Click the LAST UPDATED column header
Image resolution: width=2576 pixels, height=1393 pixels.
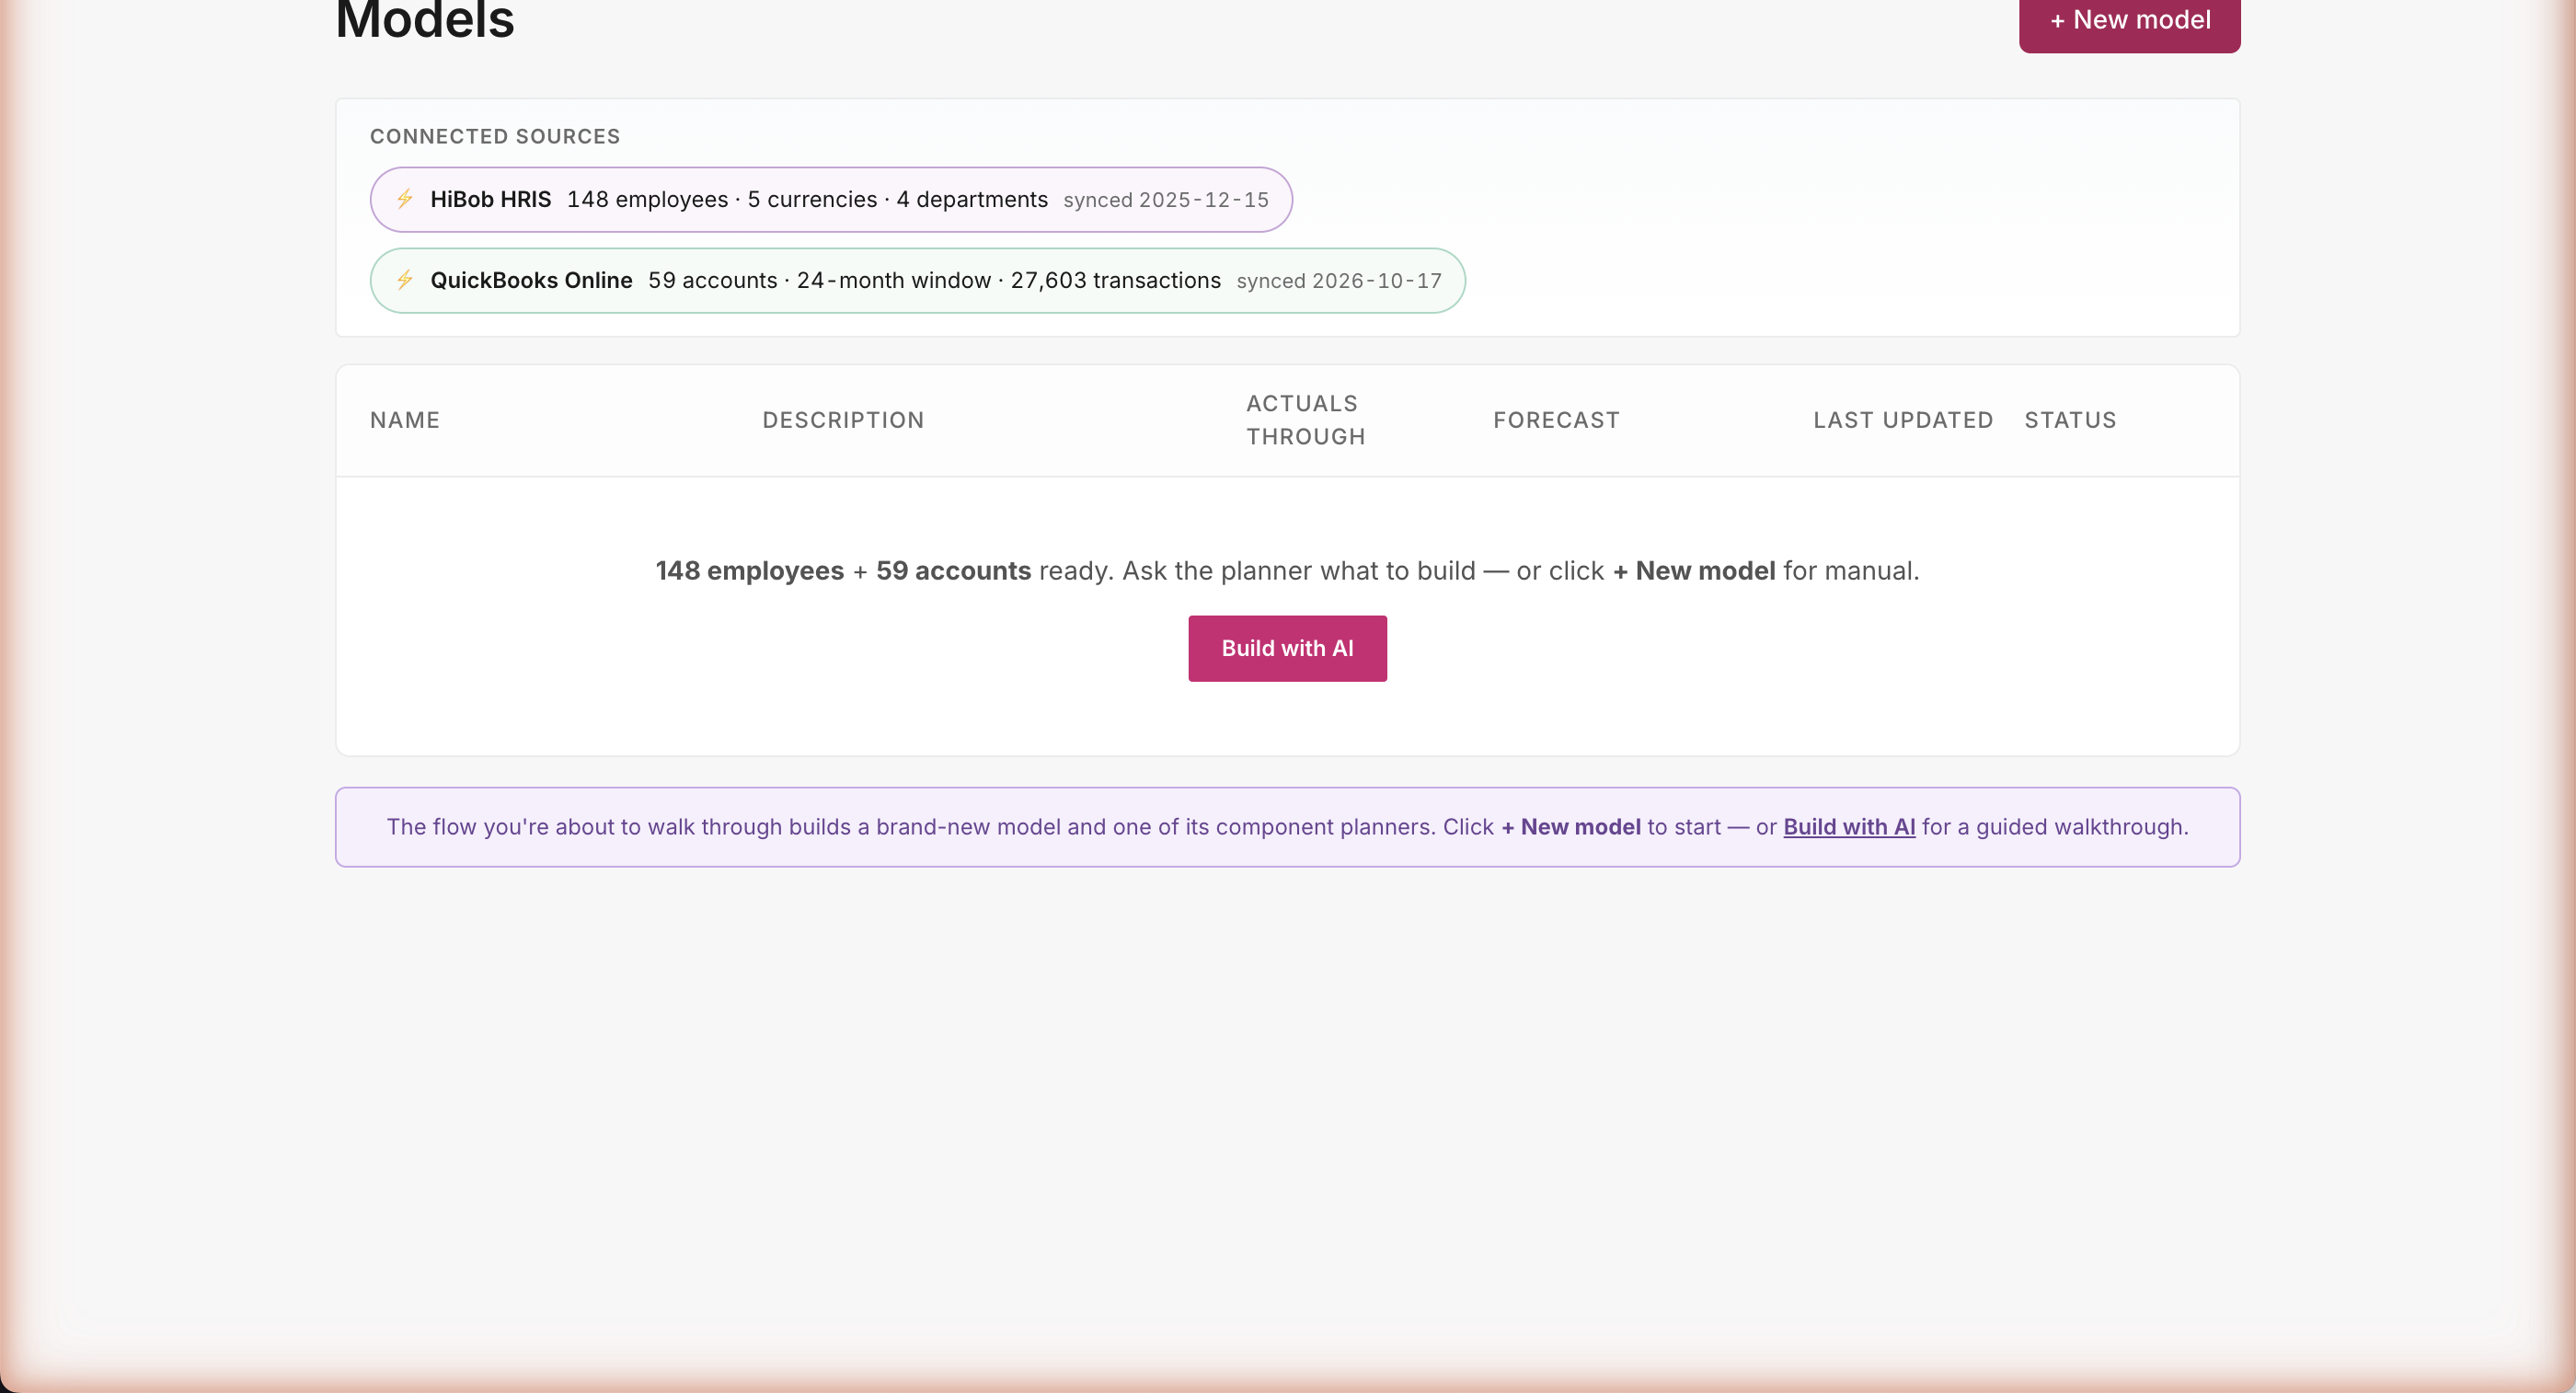click(1903, 420)
